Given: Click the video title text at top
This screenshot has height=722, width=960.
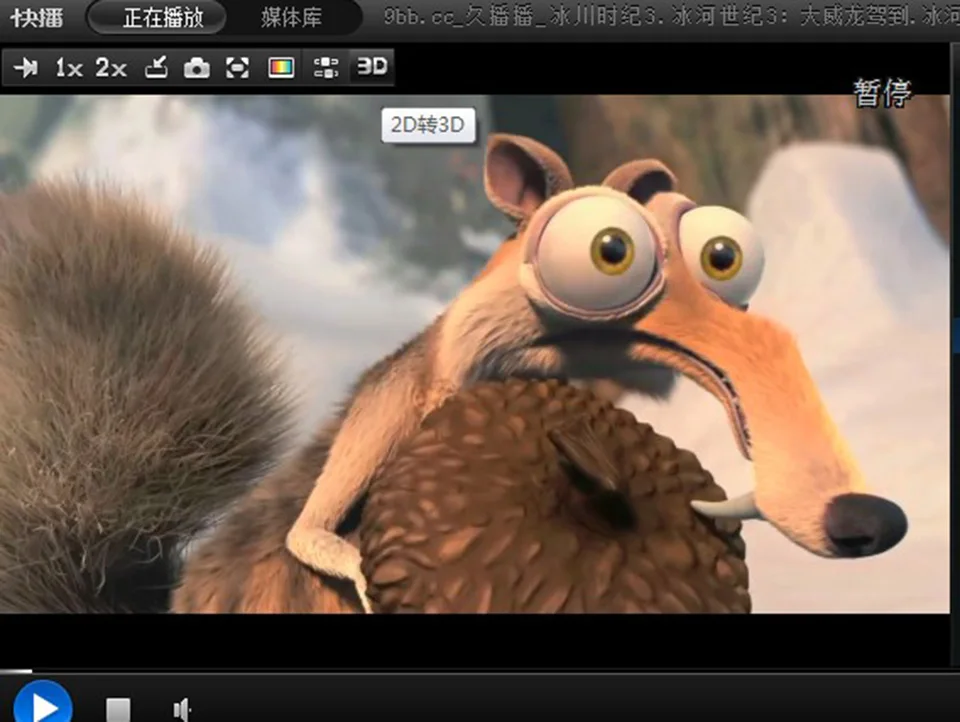Looking at the screenshot, I should (x=671, y=17).
